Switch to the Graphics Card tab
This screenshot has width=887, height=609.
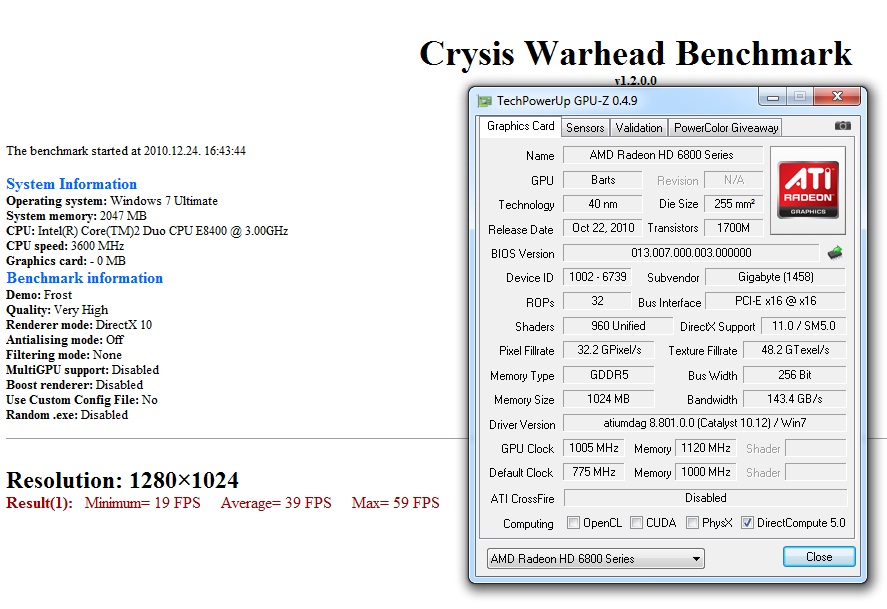[x=520, y=126]
